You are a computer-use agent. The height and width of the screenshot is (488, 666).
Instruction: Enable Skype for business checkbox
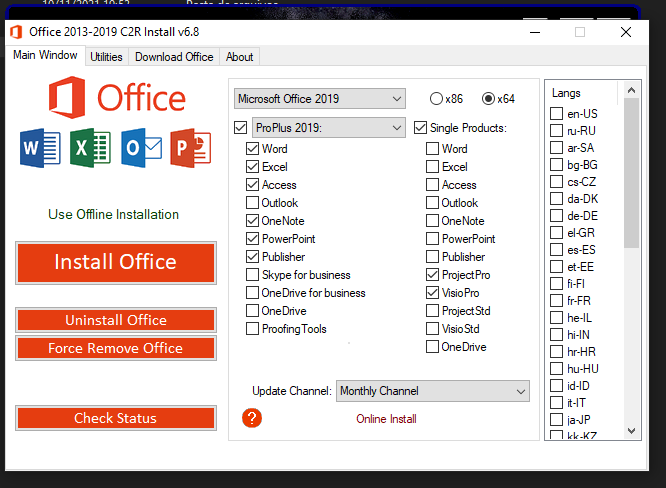pos(252,275)
